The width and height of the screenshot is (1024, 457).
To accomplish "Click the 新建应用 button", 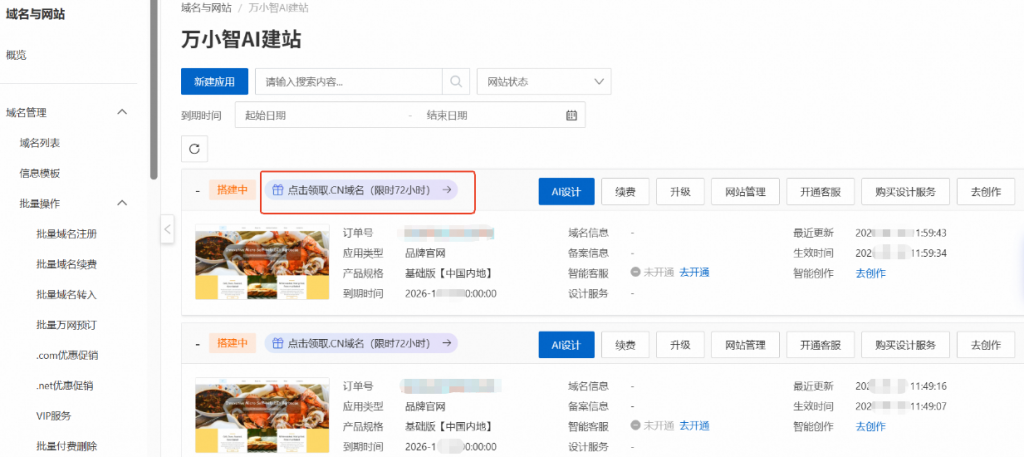I will point(214,81).
